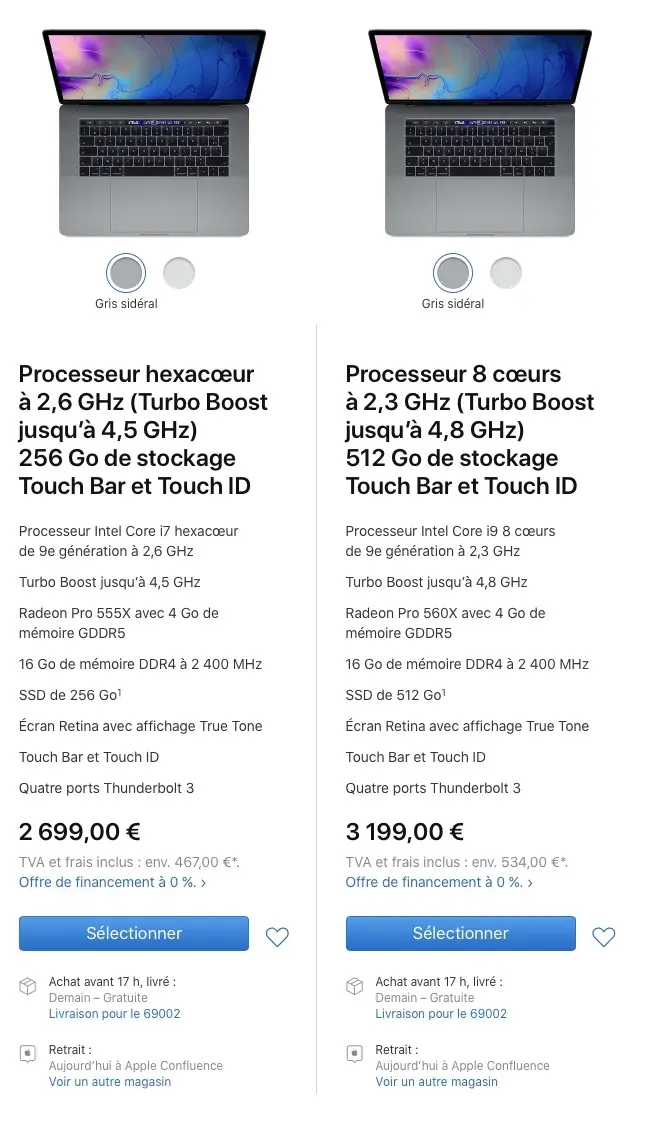Add the i7 MacBook Pro to favorites
Image resolution: width=646 pixels, height=1127 pixels.
click(x=277, y=937)
